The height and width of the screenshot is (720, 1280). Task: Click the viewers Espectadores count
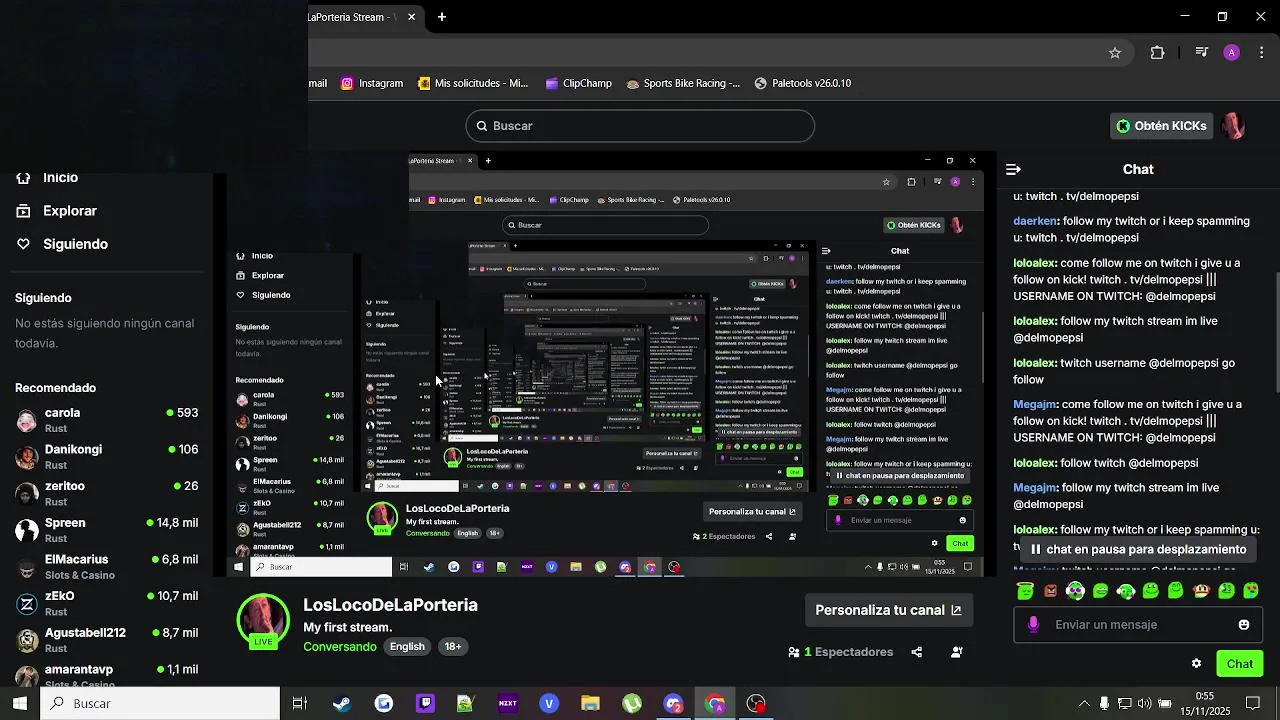click(x=841, y=652)
